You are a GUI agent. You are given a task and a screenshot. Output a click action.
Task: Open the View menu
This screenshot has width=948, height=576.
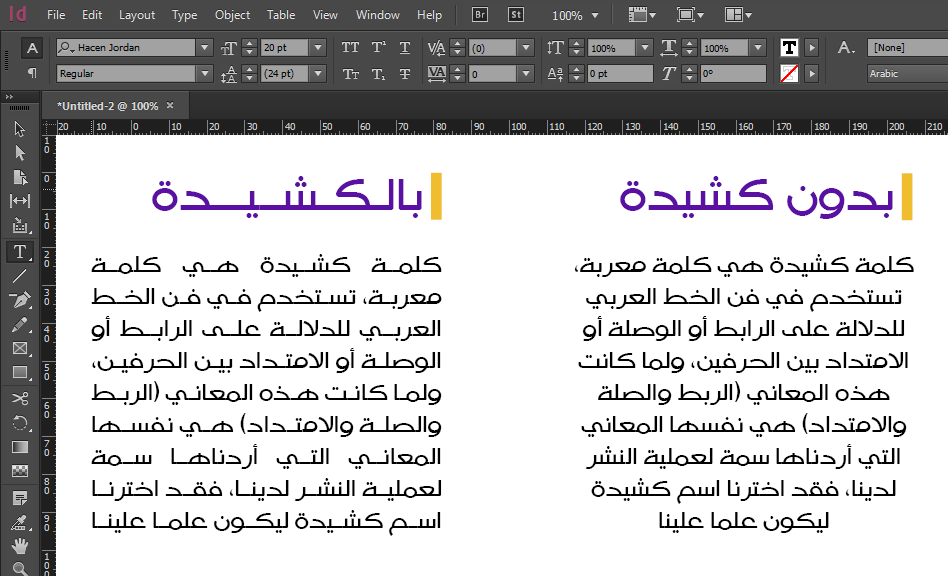pos(325,15)
